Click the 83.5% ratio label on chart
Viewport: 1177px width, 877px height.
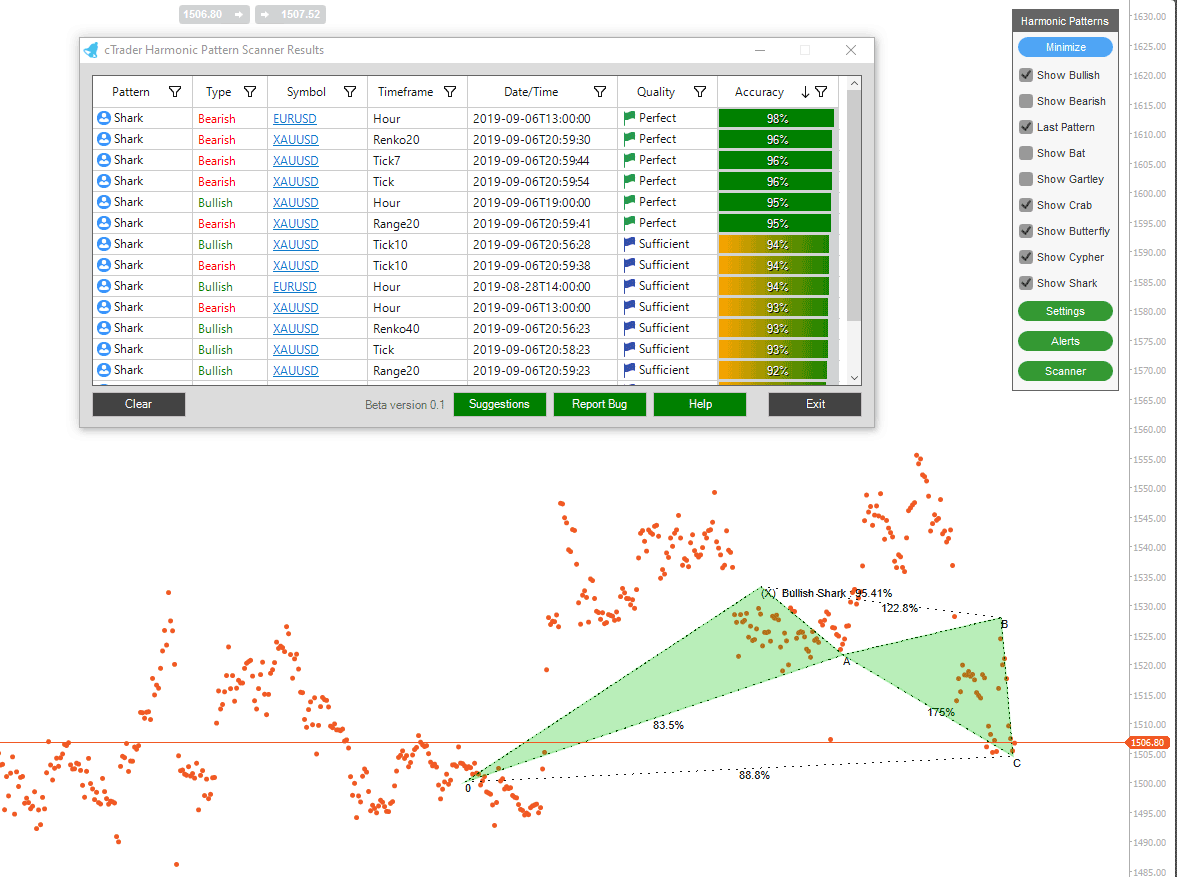pos(668,725)
